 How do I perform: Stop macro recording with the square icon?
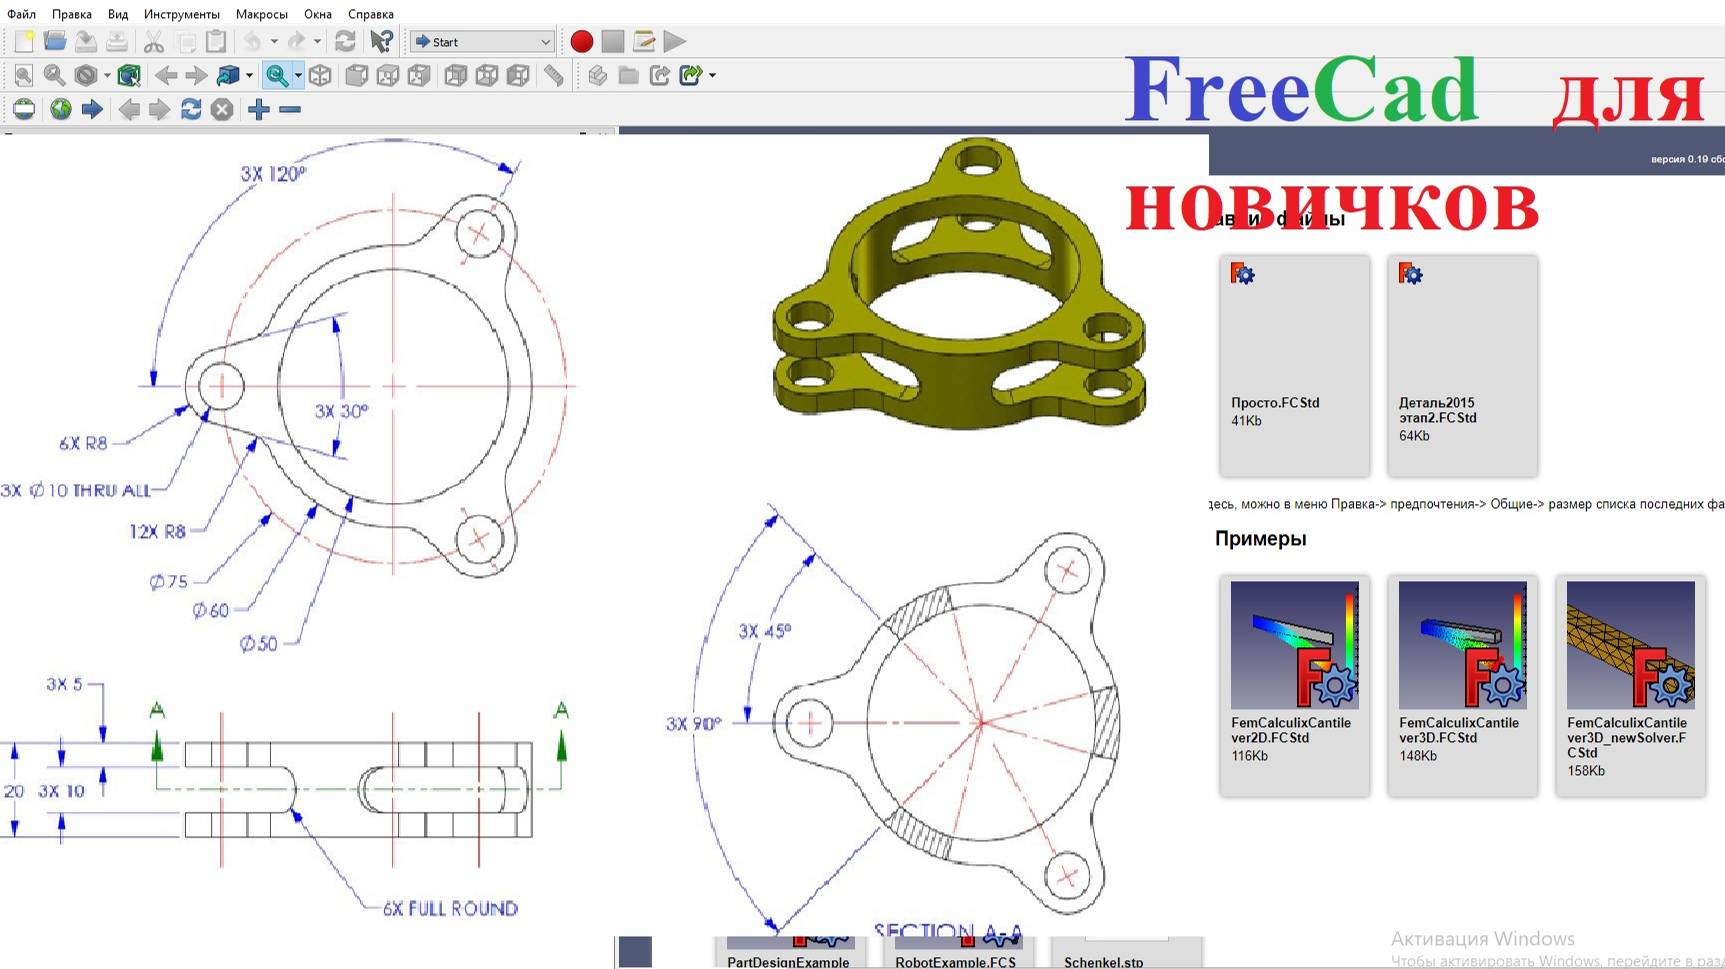[x=613, y=42]
